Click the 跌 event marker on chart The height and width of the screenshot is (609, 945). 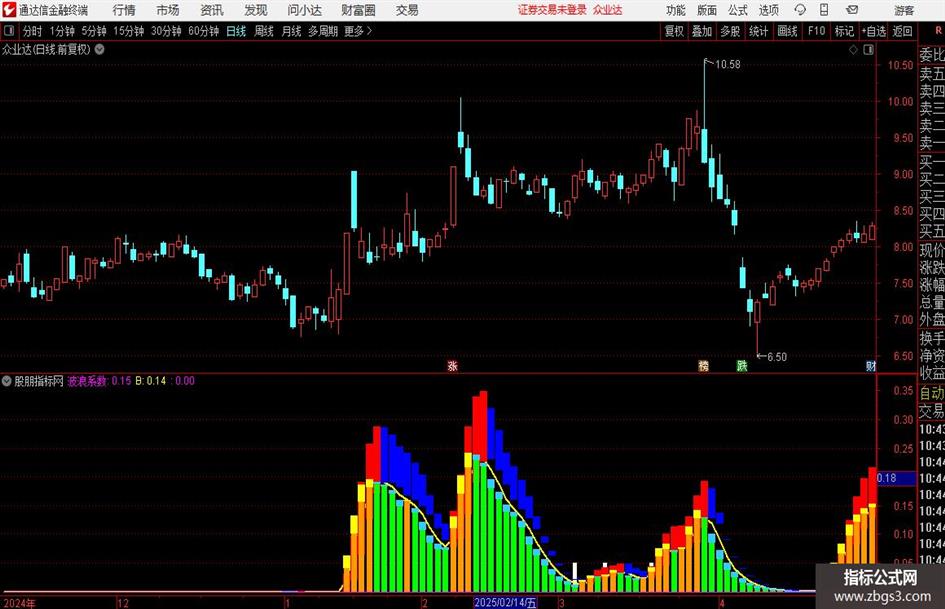click(x=742, y=365)
